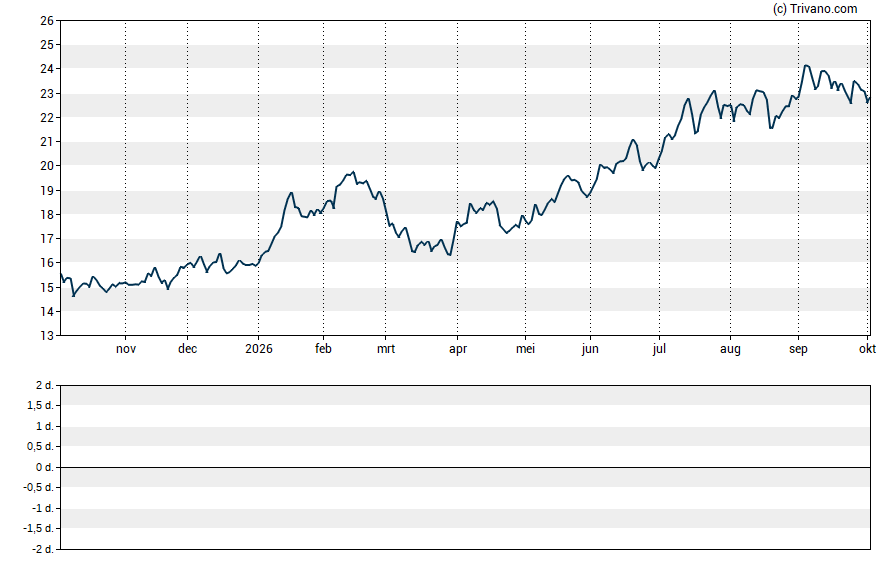Click the price axis value 24
The image size is (888, 565).
(x=47, y=69)
